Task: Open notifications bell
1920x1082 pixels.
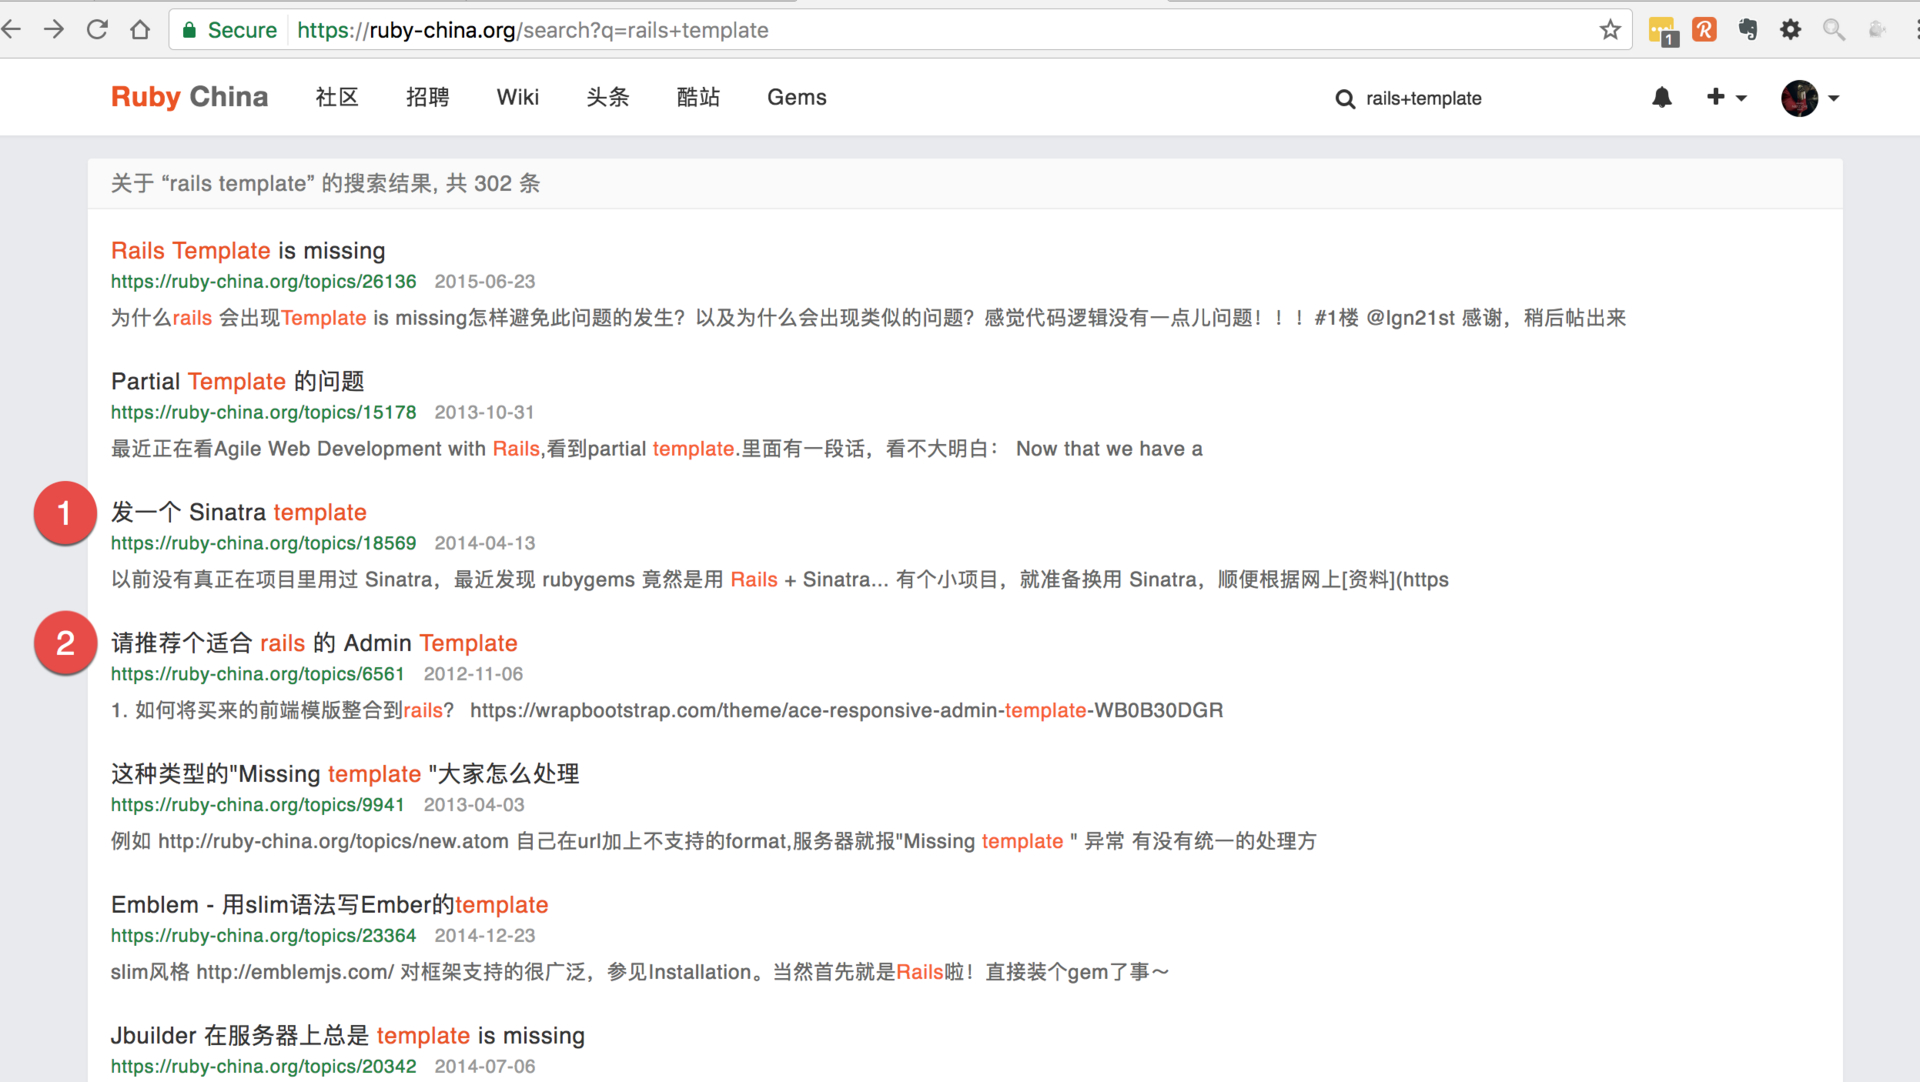Action: [x=1662, y=98]
